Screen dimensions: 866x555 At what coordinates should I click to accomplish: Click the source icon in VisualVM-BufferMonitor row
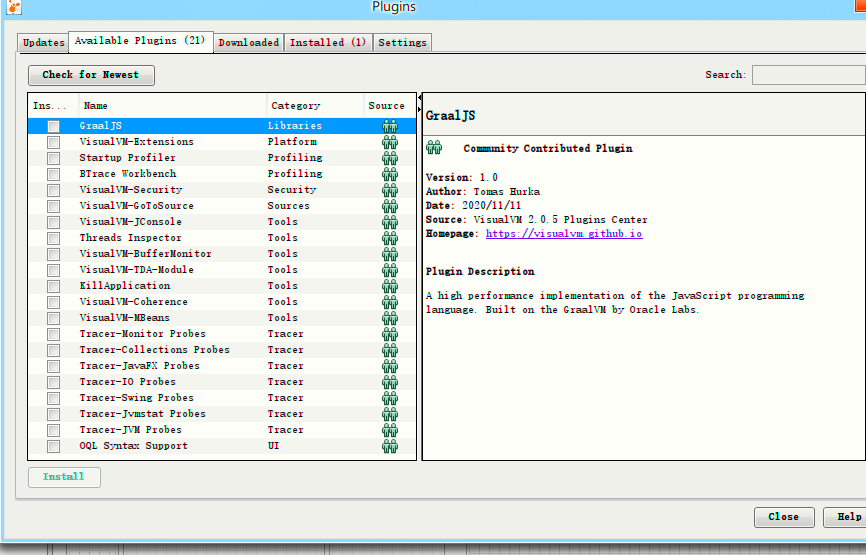click(x=390, y=254)
